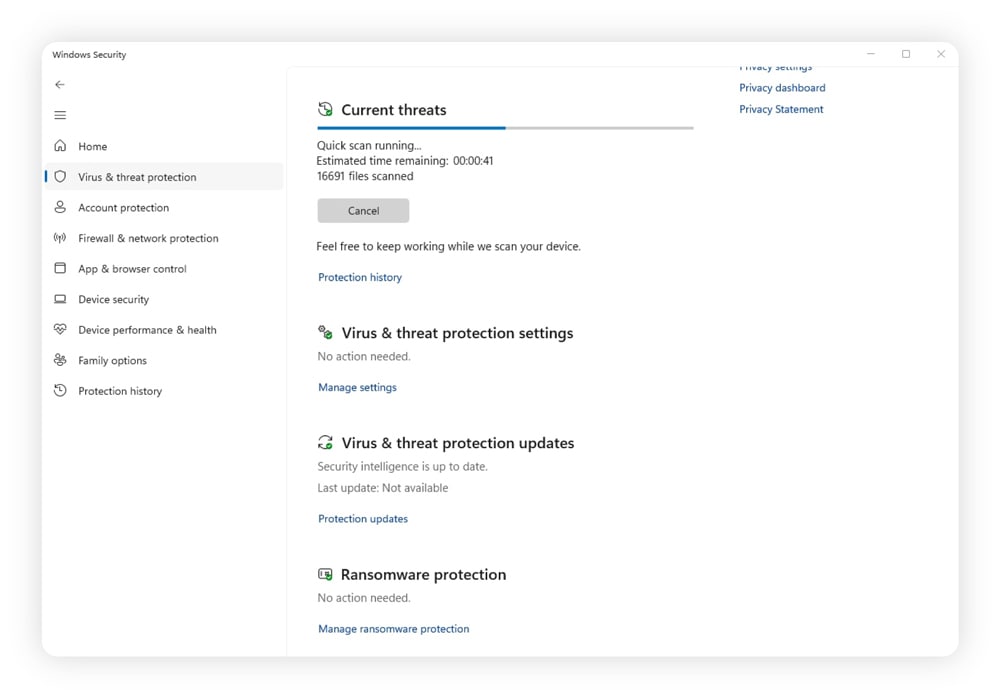Select the Device security icon
The width and height of the screenshot is (1000, 698).
(x=61, y=299)
